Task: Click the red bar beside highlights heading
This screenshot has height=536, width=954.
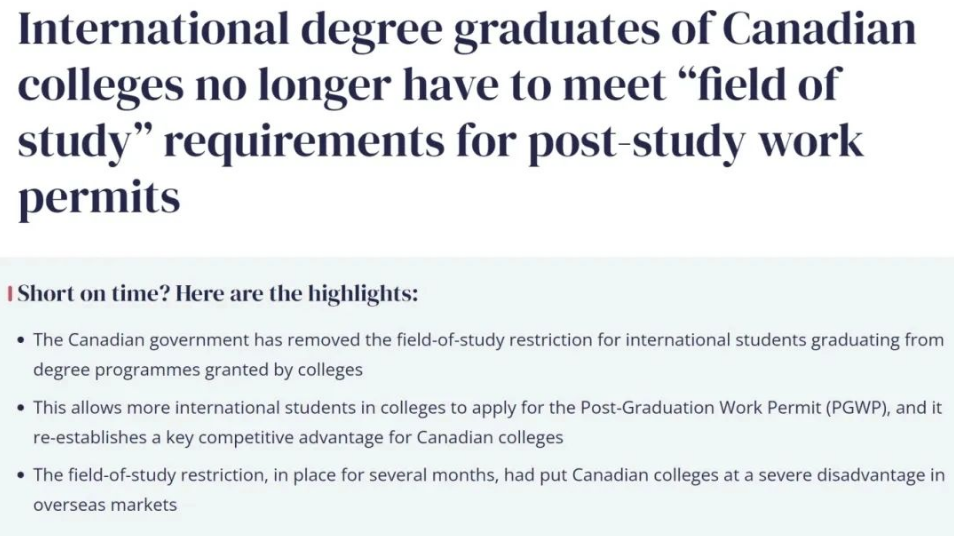Action: coord(10,294)
